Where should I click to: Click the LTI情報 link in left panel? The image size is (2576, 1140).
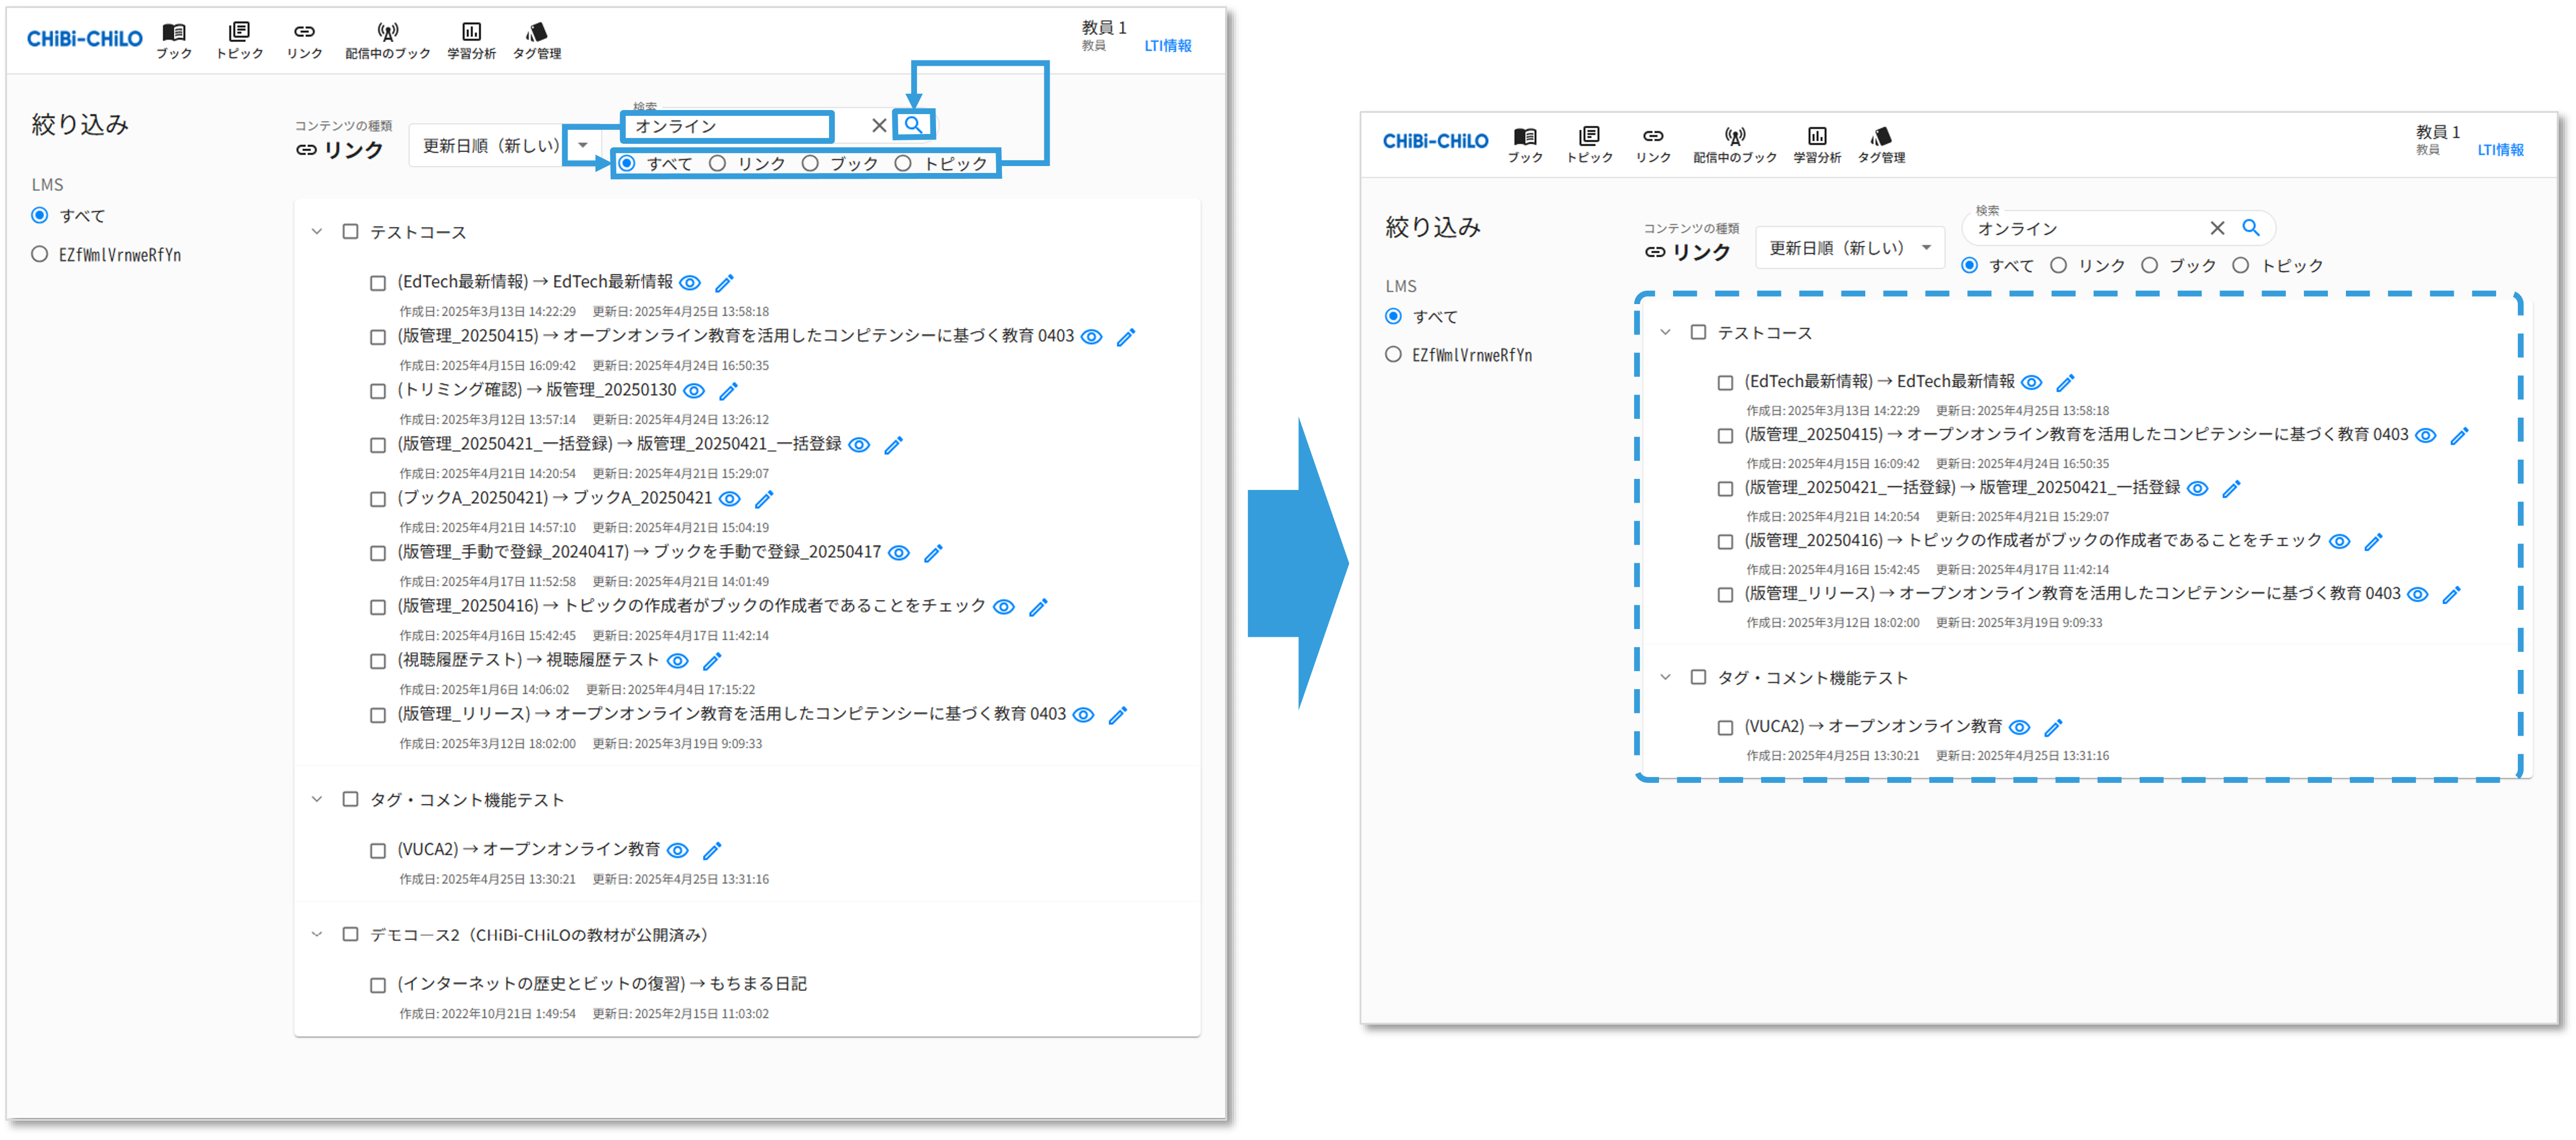click(1167, 46)
